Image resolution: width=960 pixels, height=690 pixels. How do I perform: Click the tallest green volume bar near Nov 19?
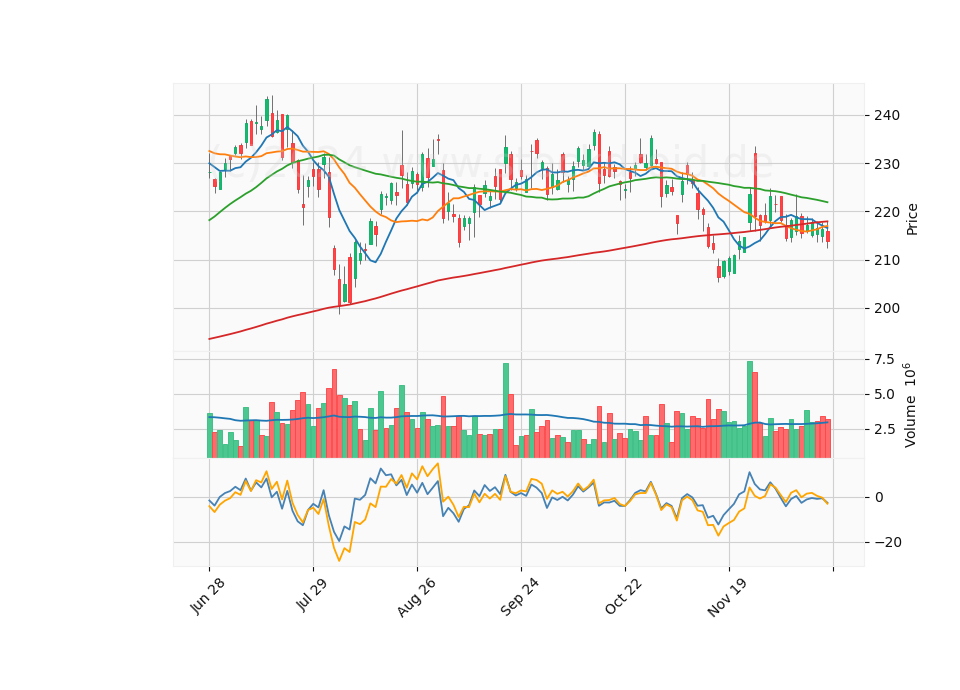click(x=749, y=409)
